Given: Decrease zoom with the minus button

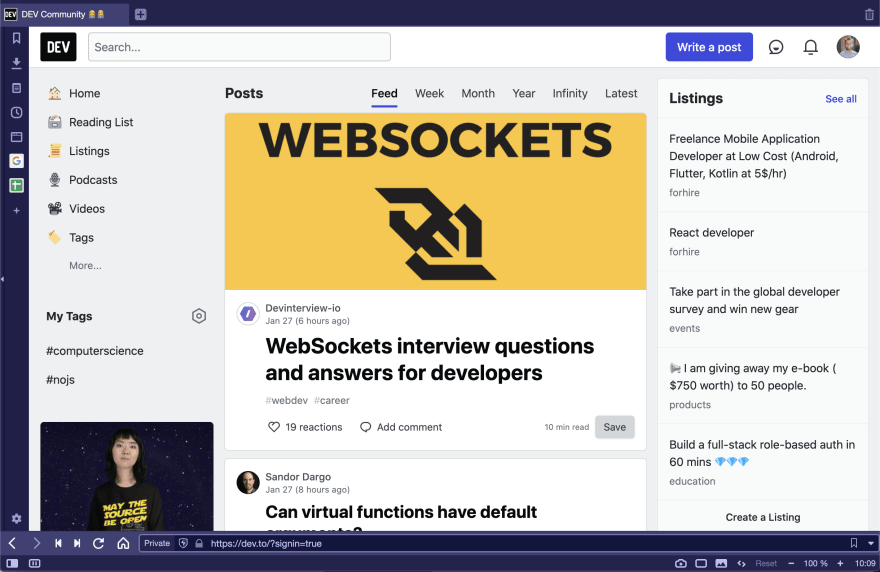Looking at the screenshot, I should point(791,563).
